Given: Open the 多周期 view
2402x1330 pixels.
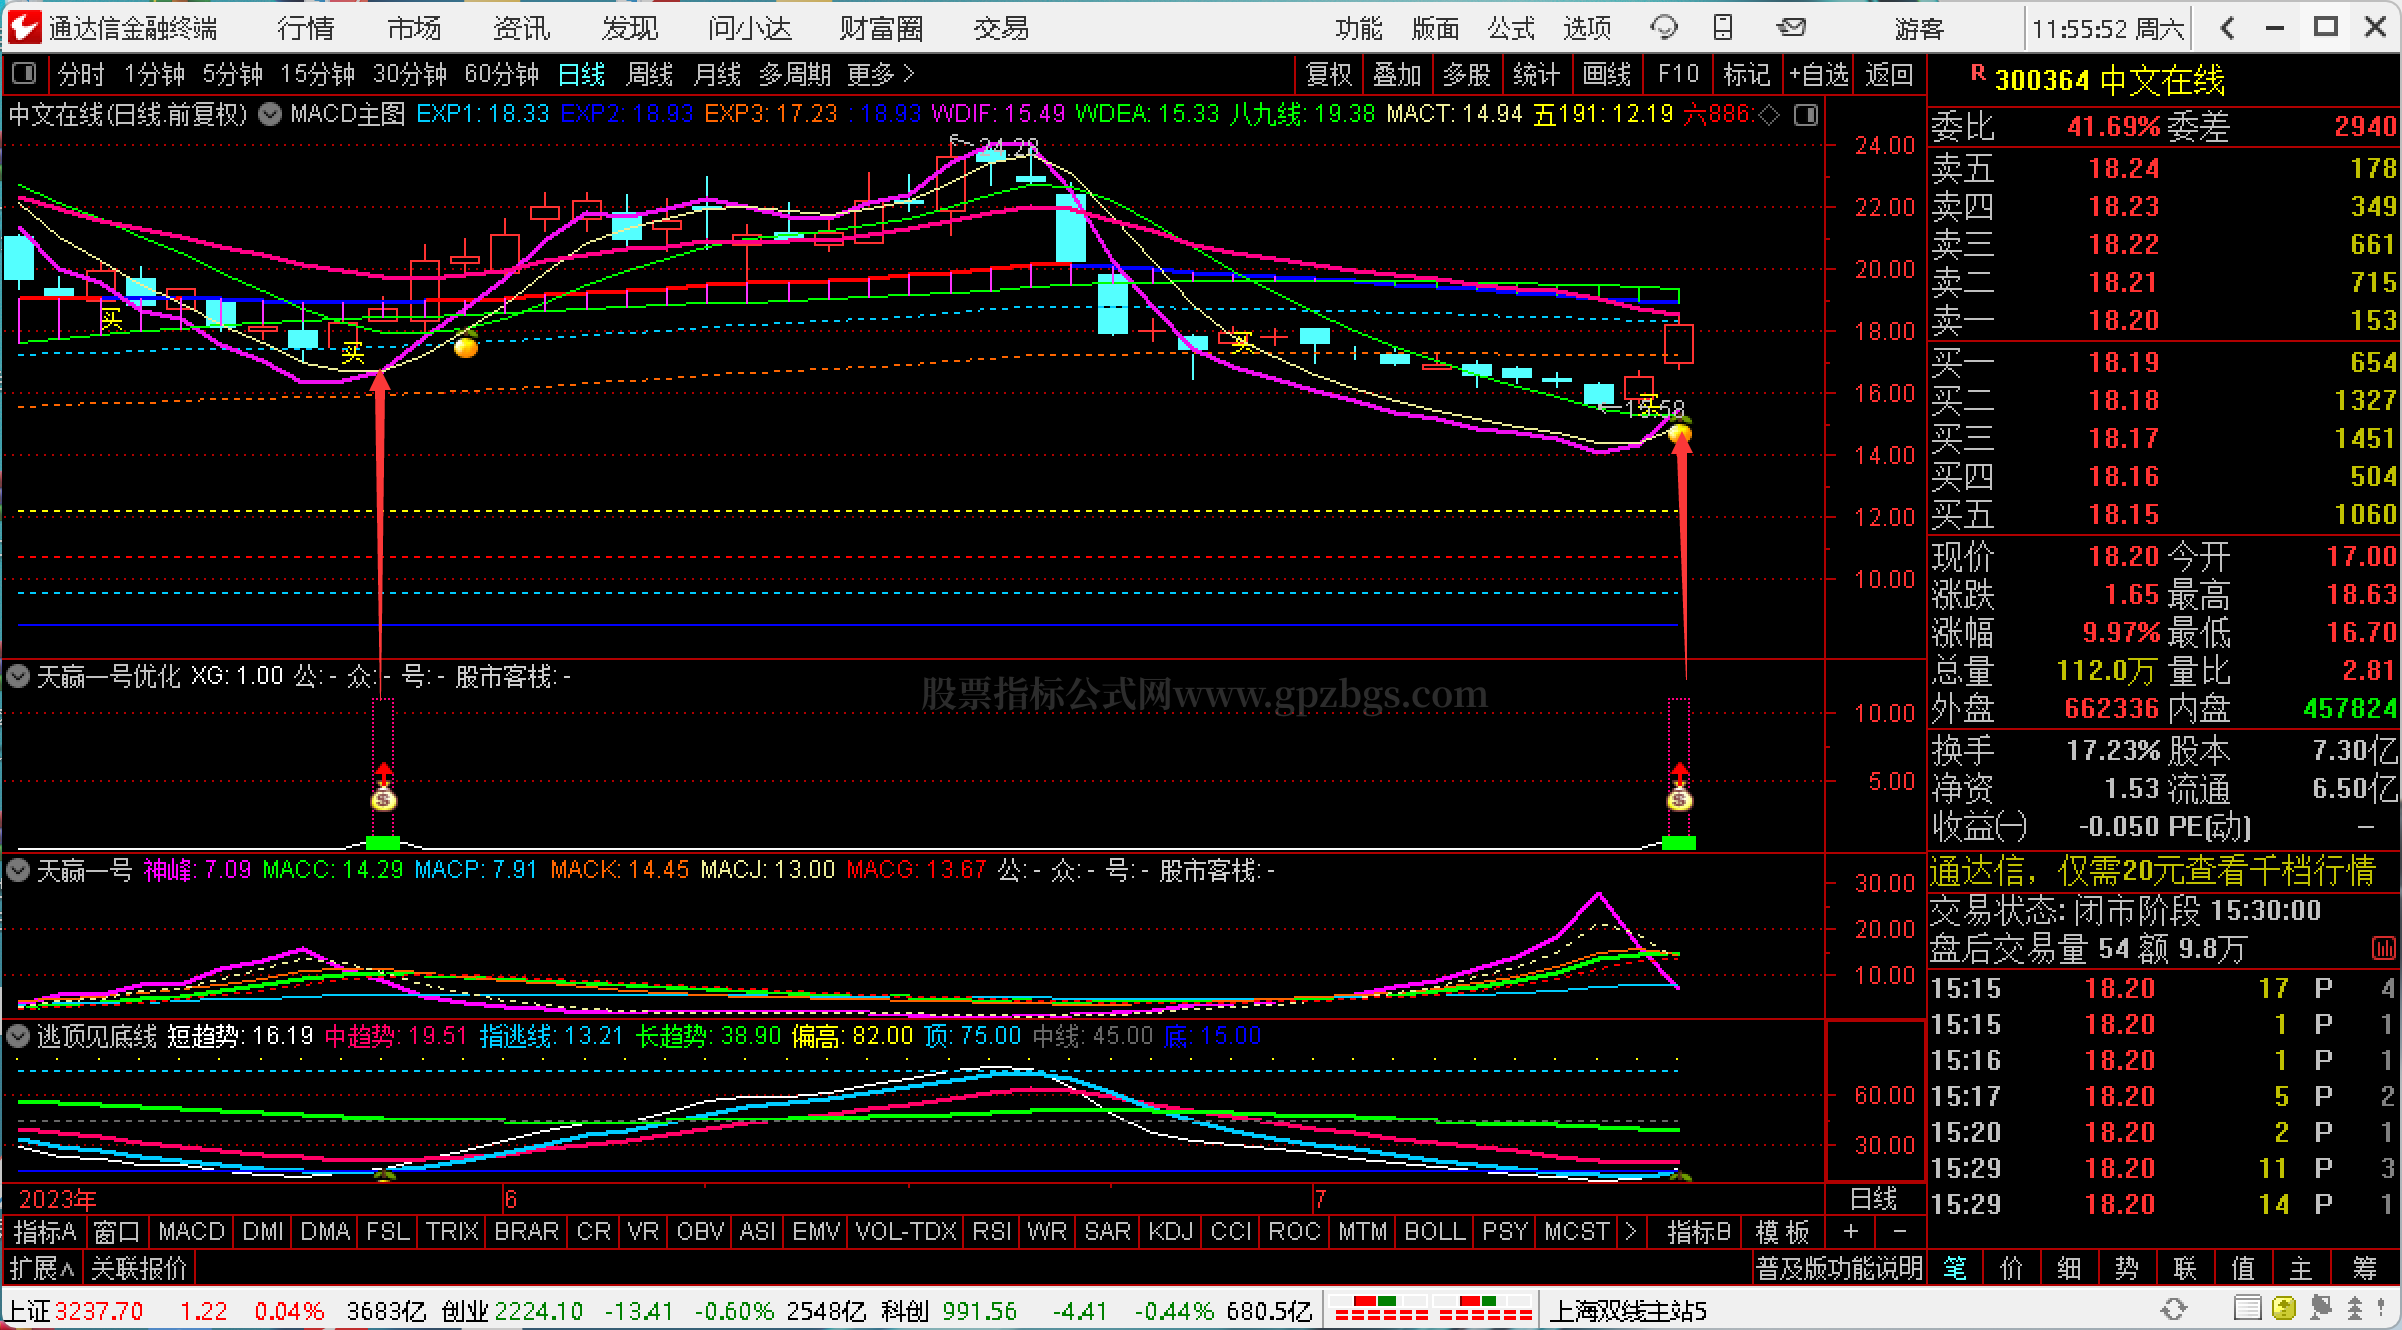Looking at the screenshot, I should [794, 74].
